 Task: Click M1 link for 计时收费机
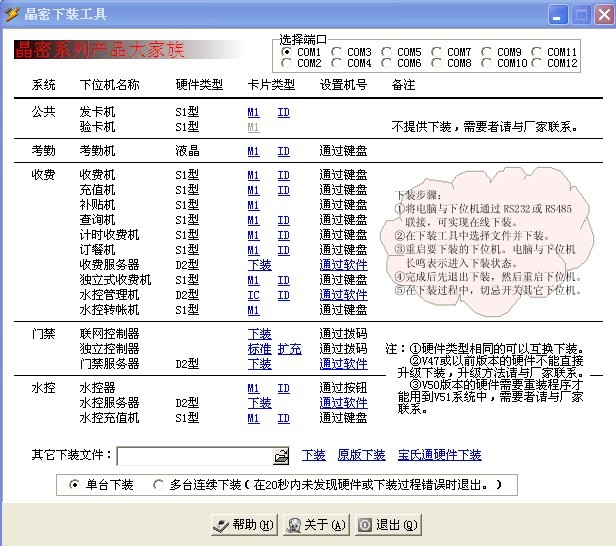tap(253, 235)
